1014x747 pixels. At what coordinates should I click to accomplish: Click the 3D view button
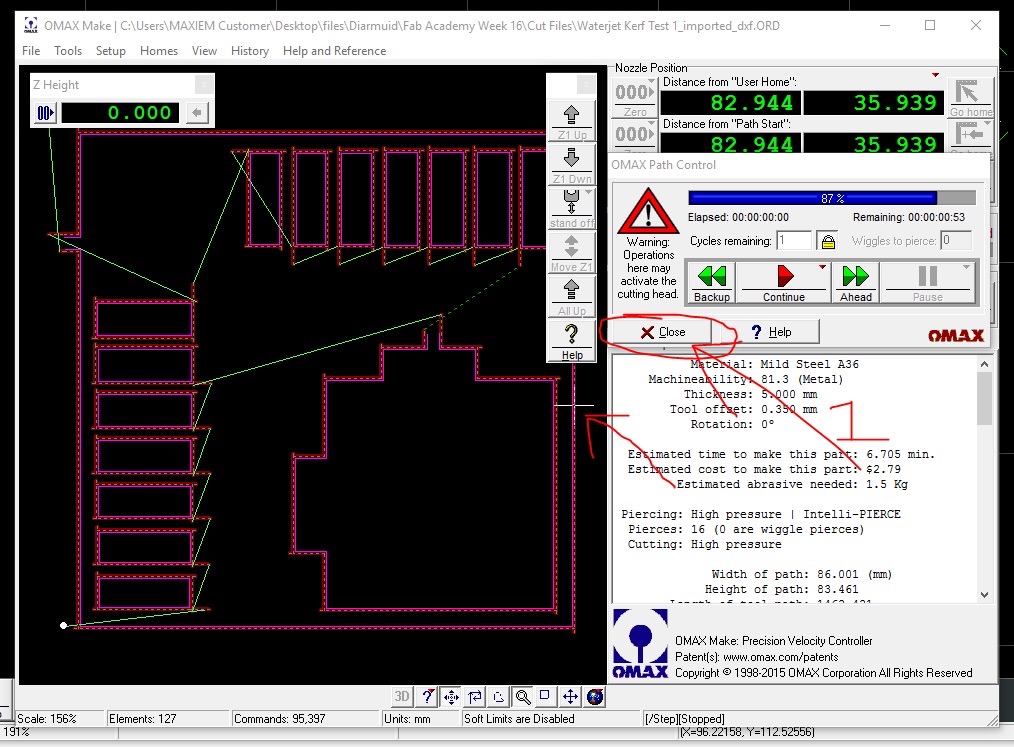[x=402, y=697]
